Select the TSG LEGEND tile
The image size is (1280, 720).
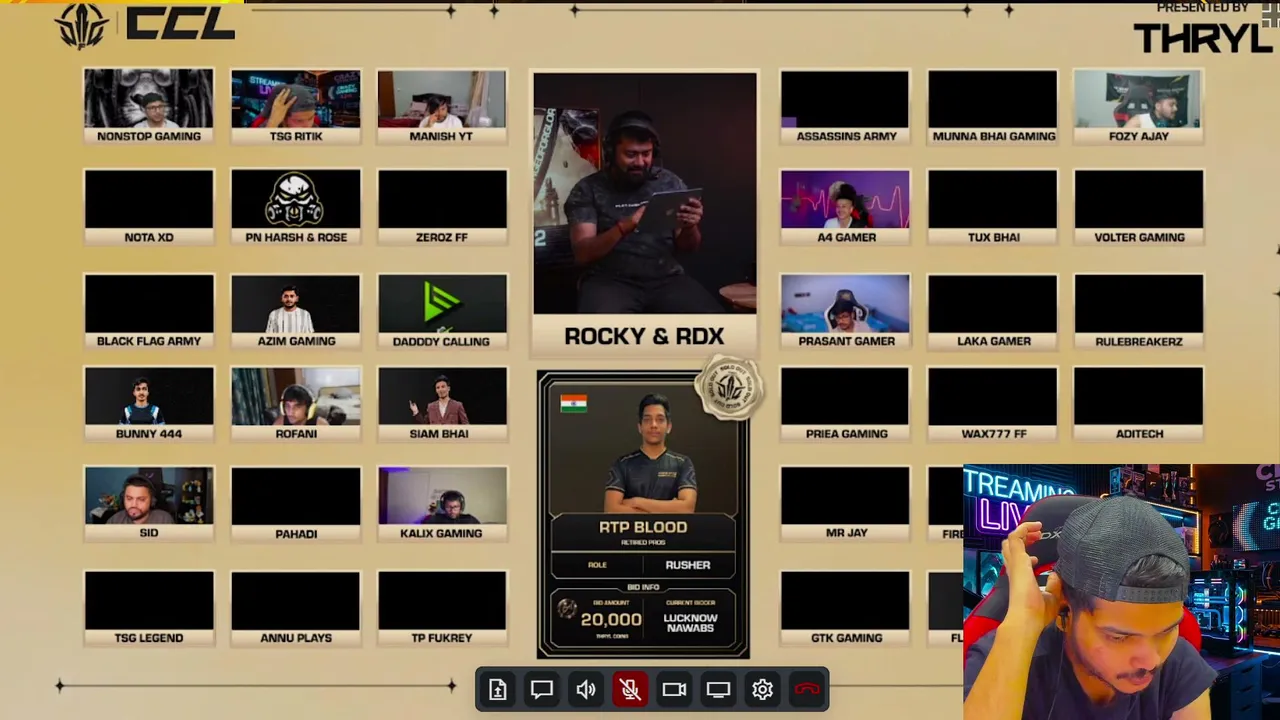[x=149, y=608]
